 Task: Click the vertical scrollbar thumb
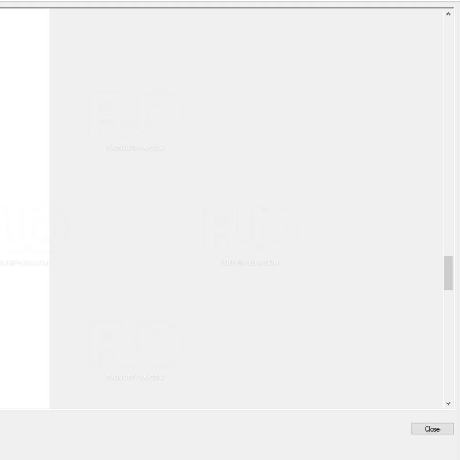[x=448, y=273]
